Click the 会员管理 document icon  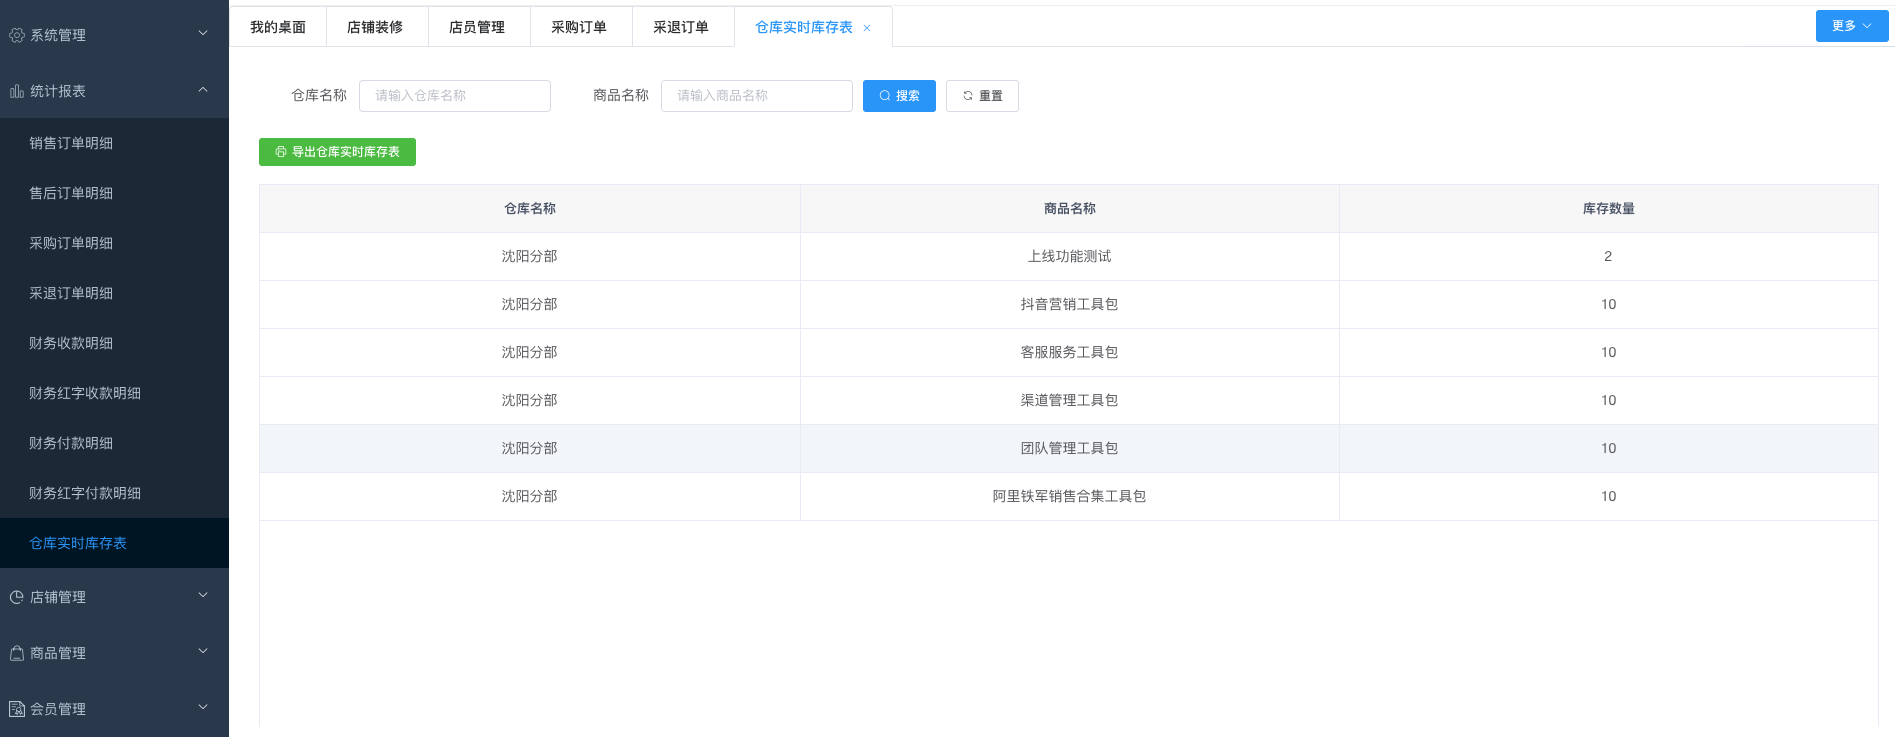pos(17,709)
